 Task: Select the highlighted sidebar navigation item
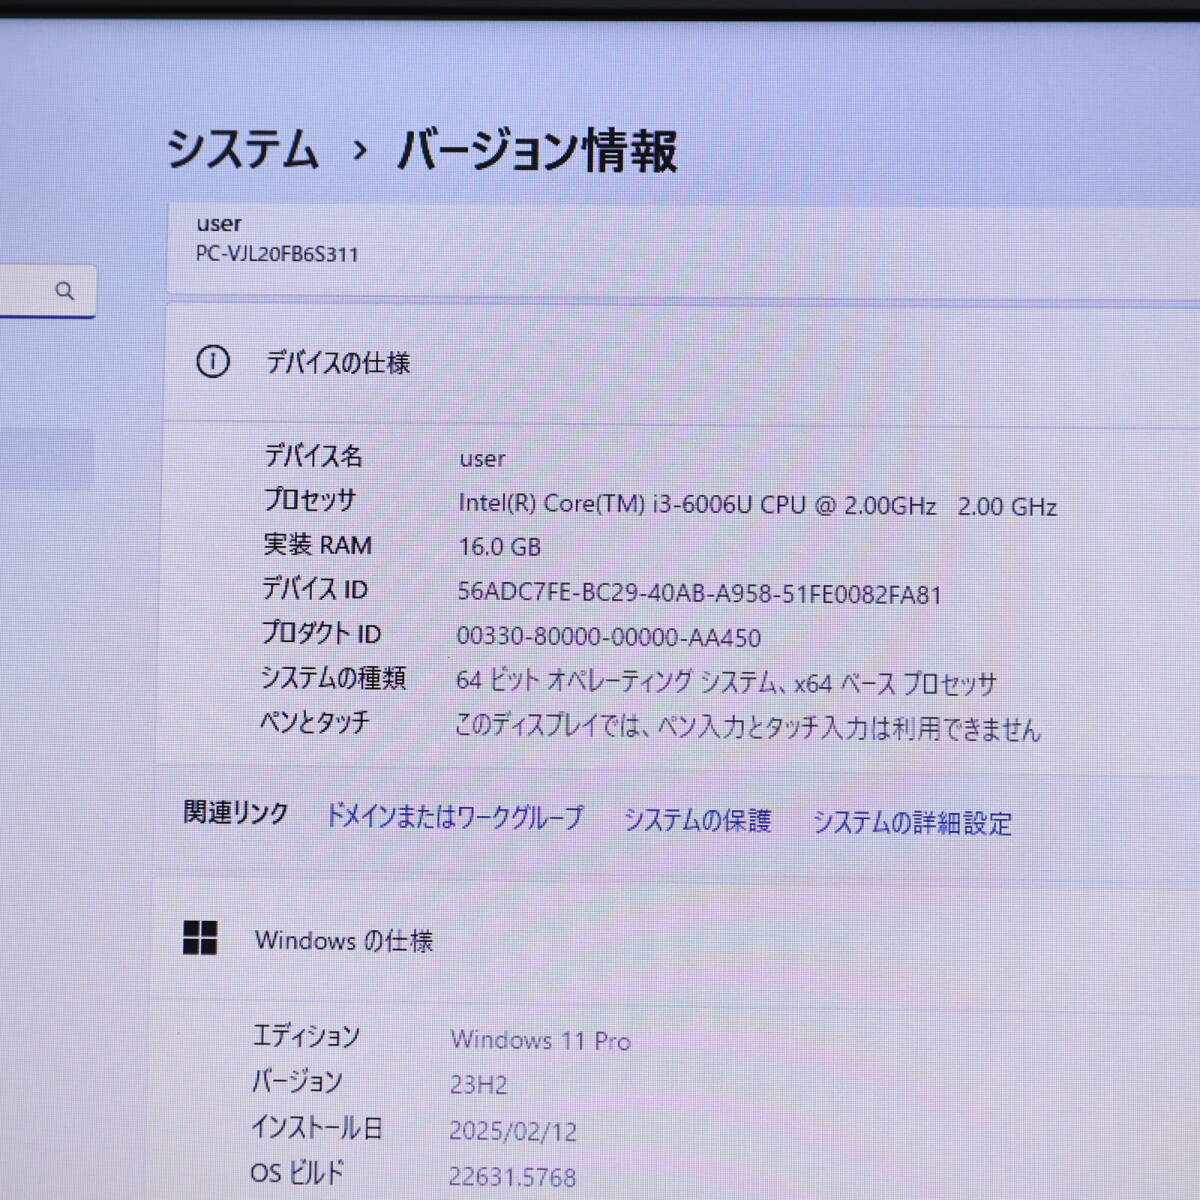tap(47, 459)
